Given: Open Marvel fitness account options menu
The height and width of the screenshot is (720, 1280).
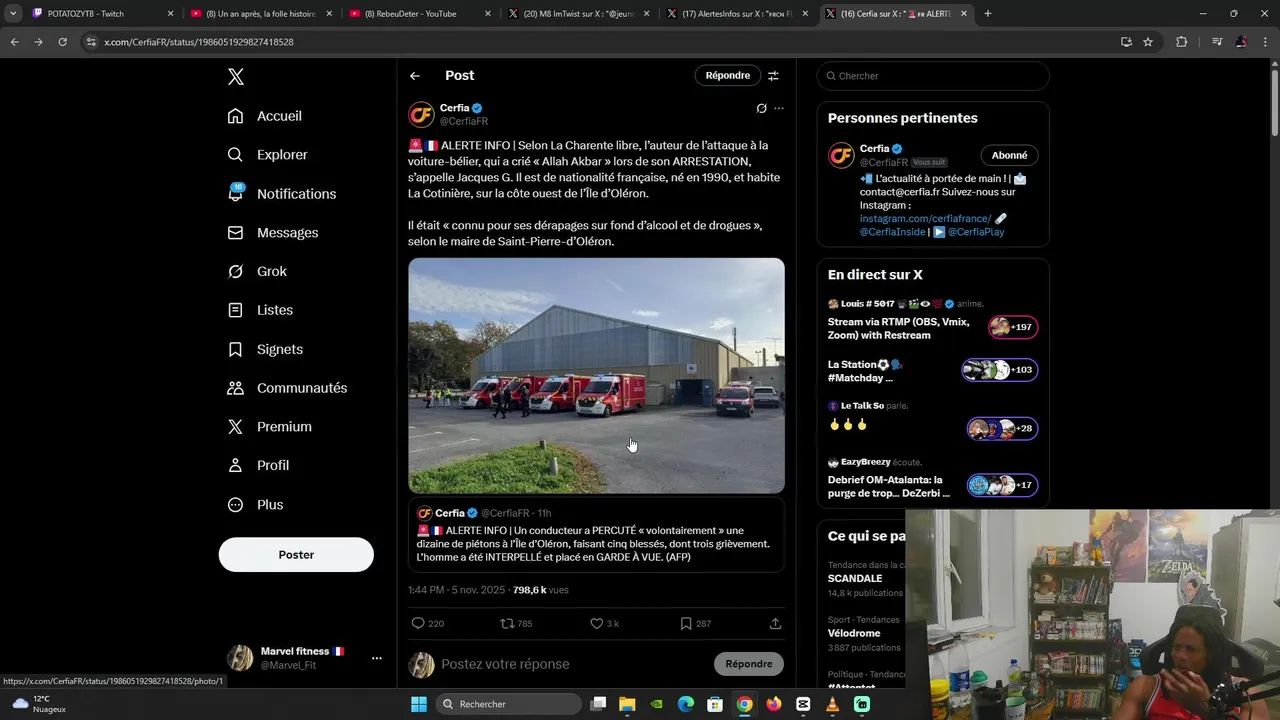Looking at the screenshot, I should pyautogui.click(x=377, y=658).
